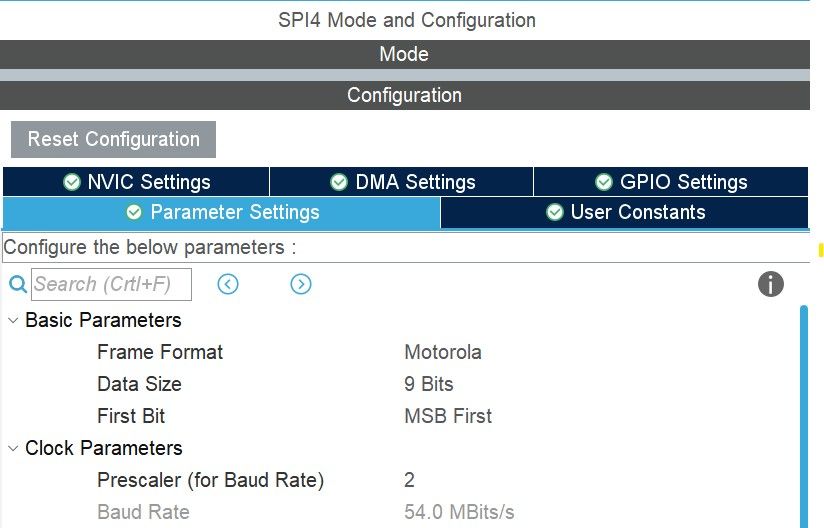Image resolution: width=824 pixels, height=528 pixels.
Task: Open the Frame Format Motorola value
Action: tap(443, 352)
